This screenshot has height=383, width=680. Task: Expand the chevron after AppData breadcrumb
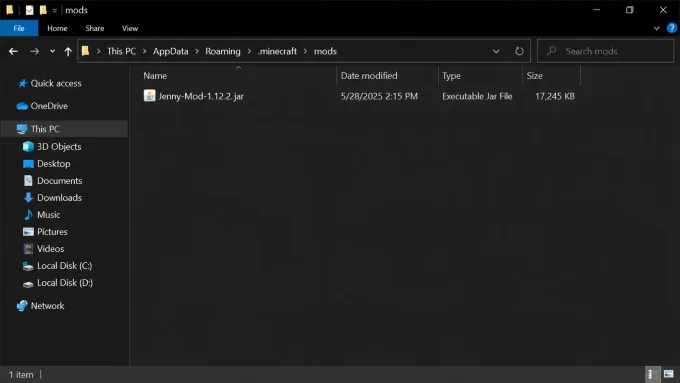click(x=196, y=51)
